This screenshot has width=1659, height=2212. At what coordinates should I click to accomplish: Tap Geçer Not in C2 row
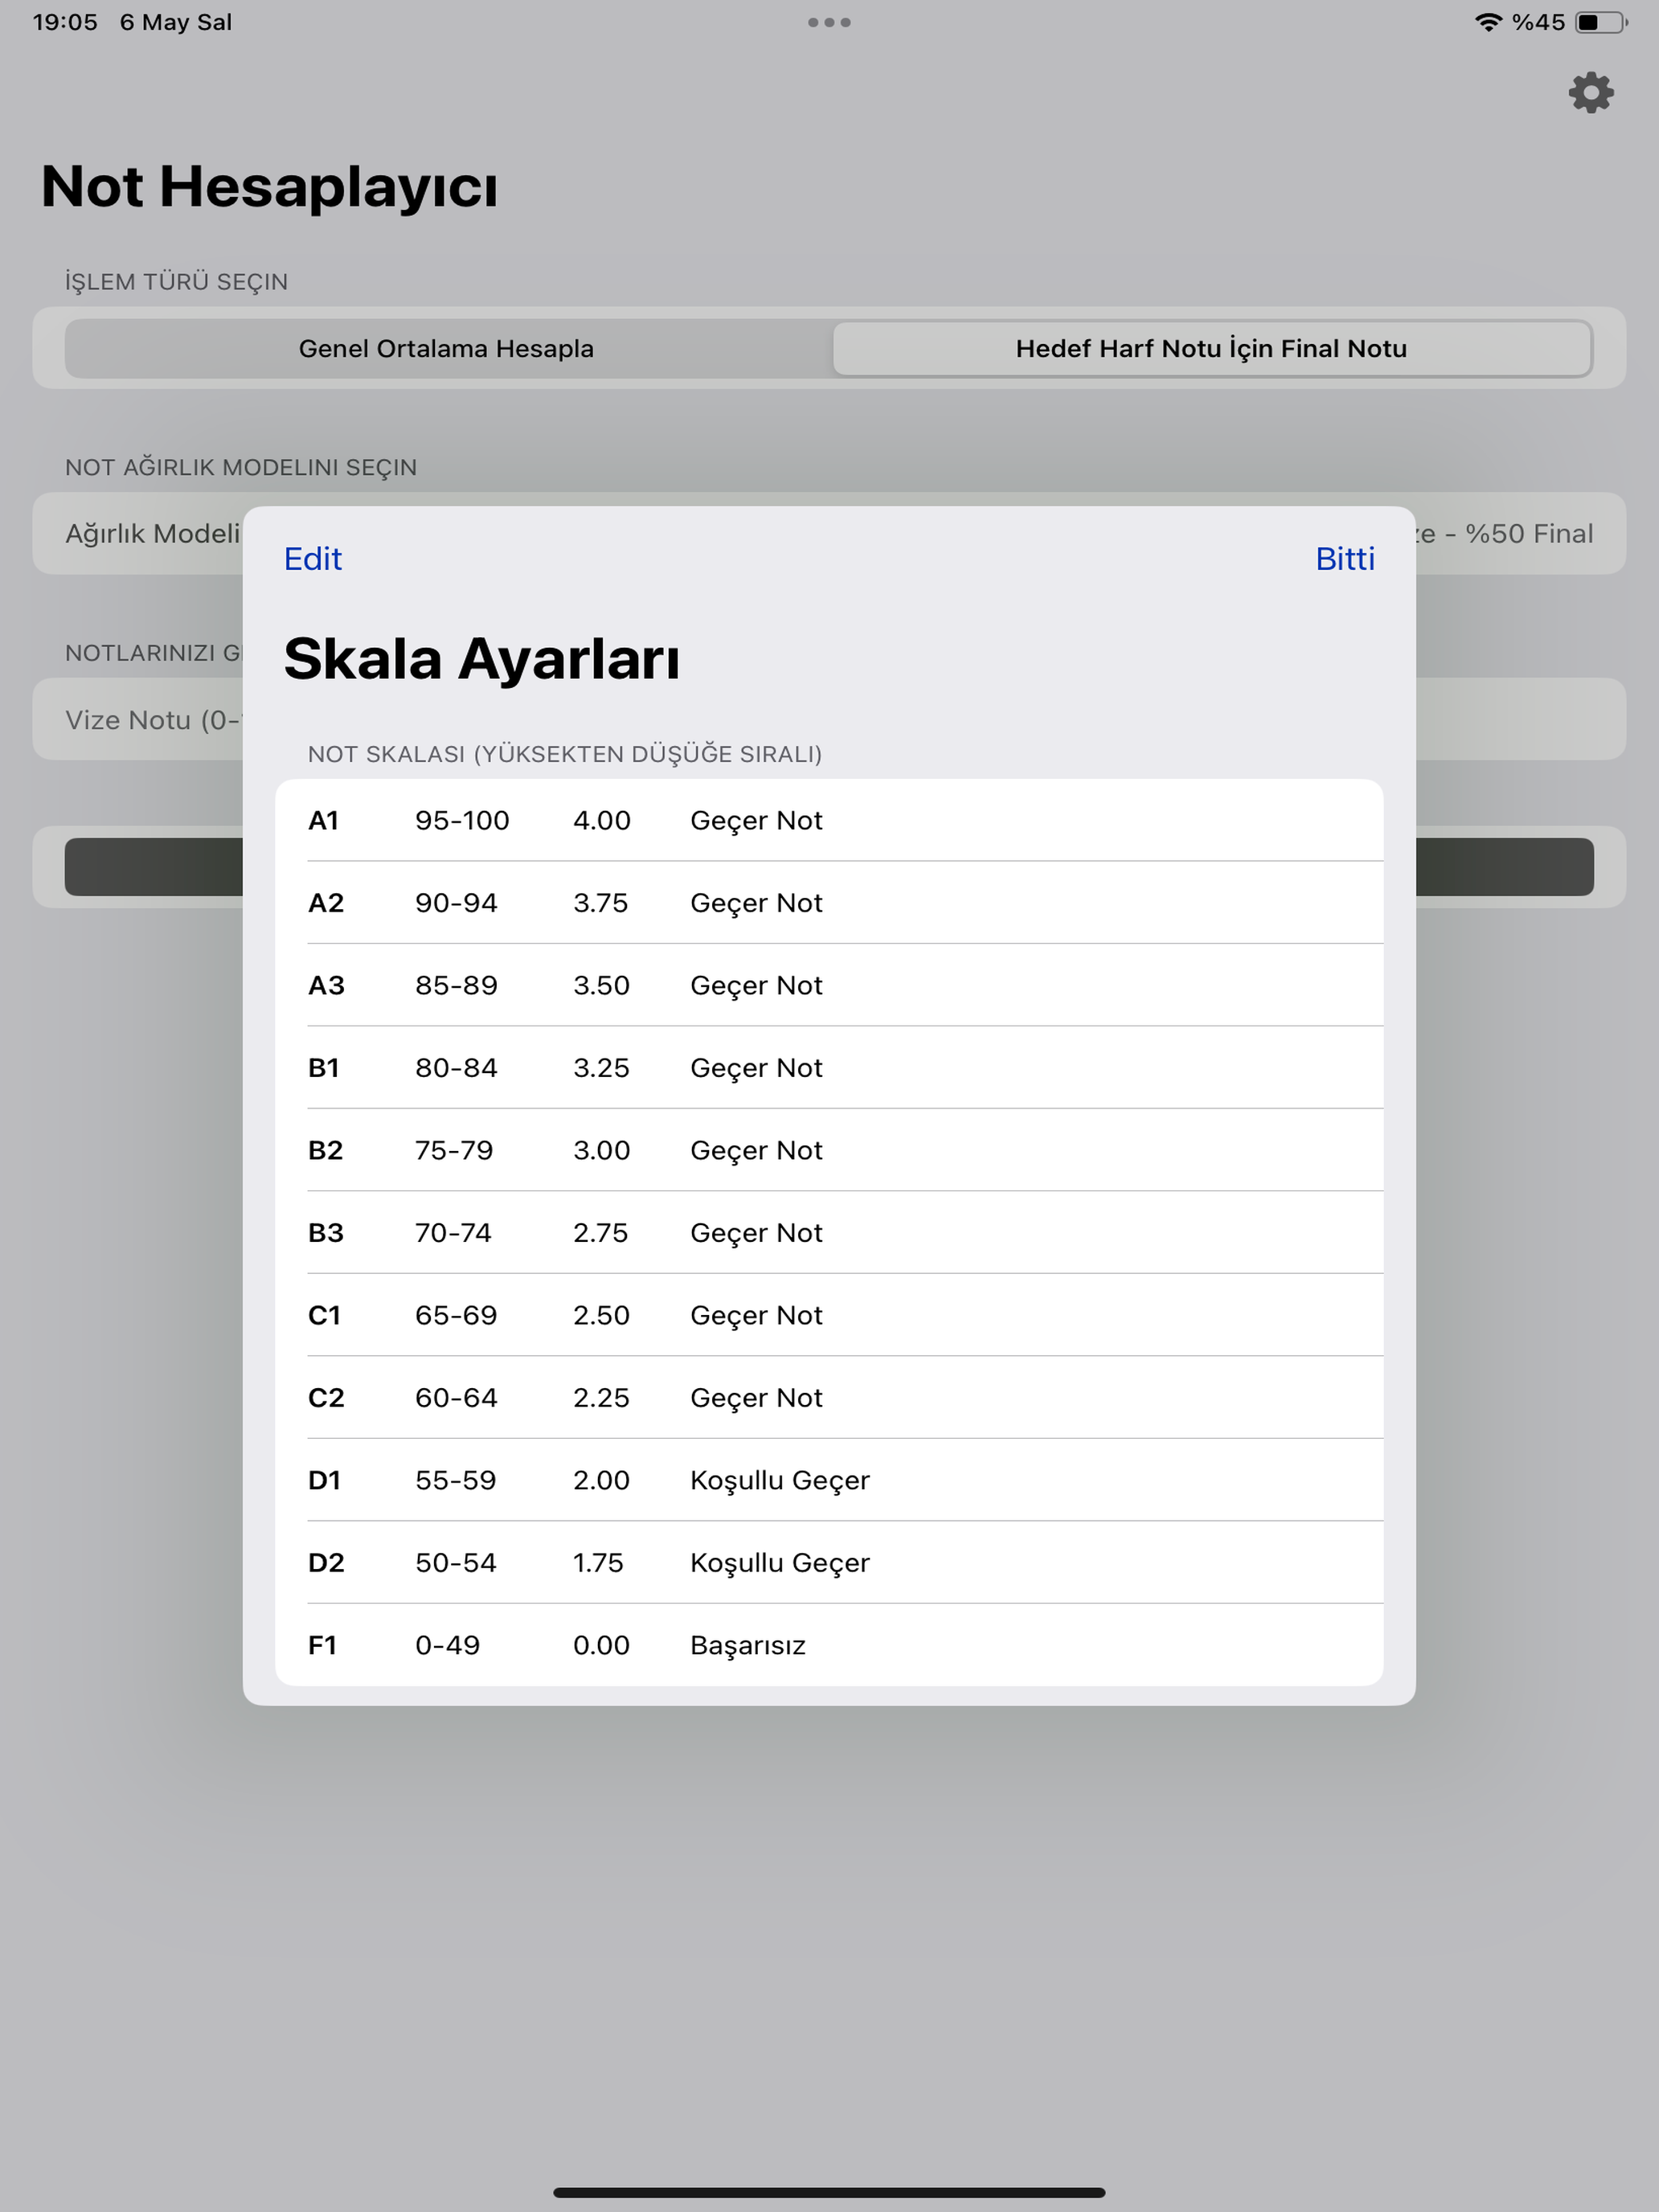coord(756,1399)
